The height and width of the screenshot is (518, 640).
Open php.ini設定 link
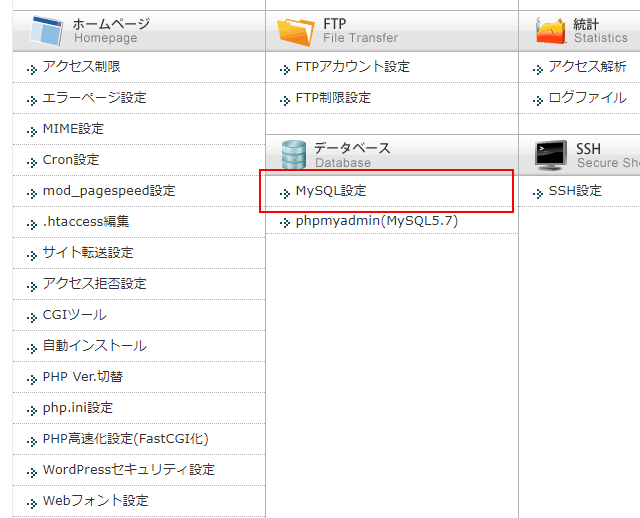78,408
